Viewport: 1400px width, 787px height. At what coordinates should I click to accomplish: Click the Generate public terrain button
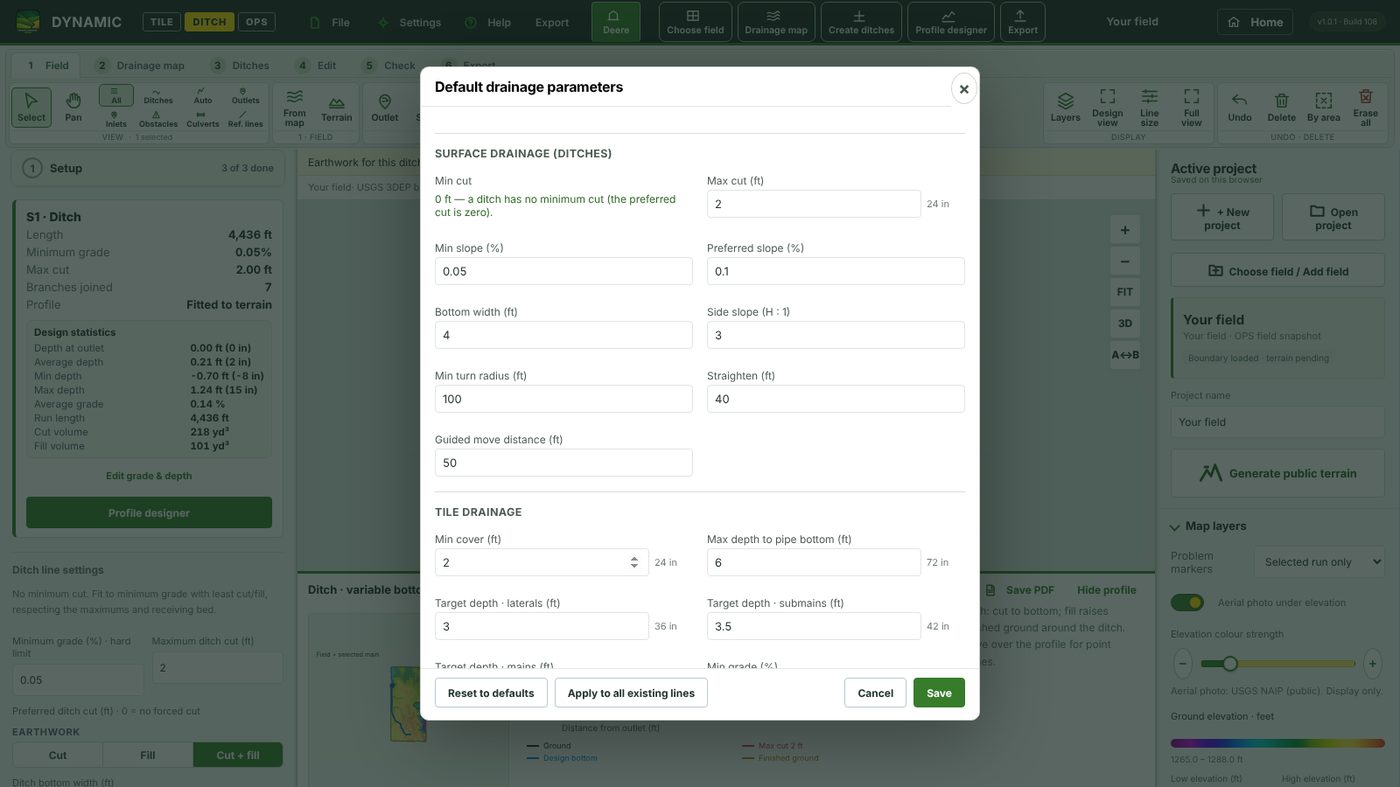(x=1278, y=473)
